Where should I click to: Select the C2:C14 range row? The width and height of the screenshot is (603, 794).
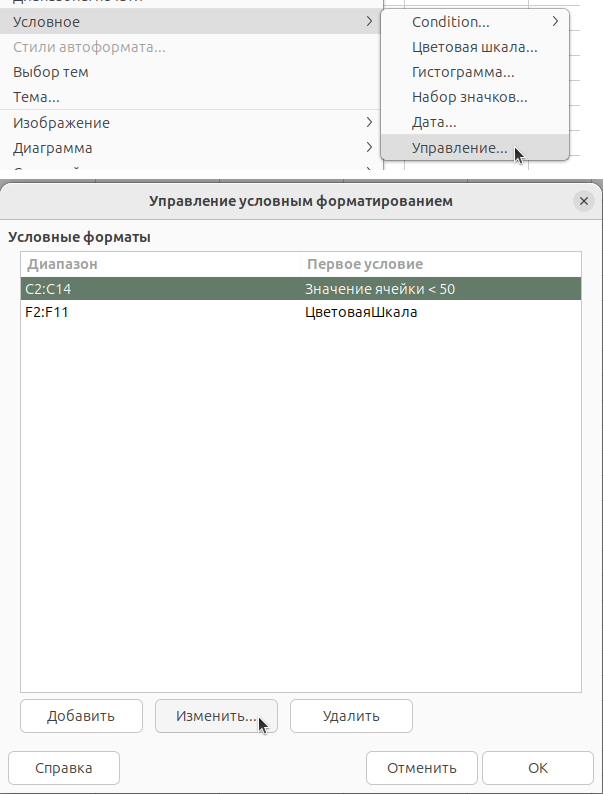[x=301, y=289]
